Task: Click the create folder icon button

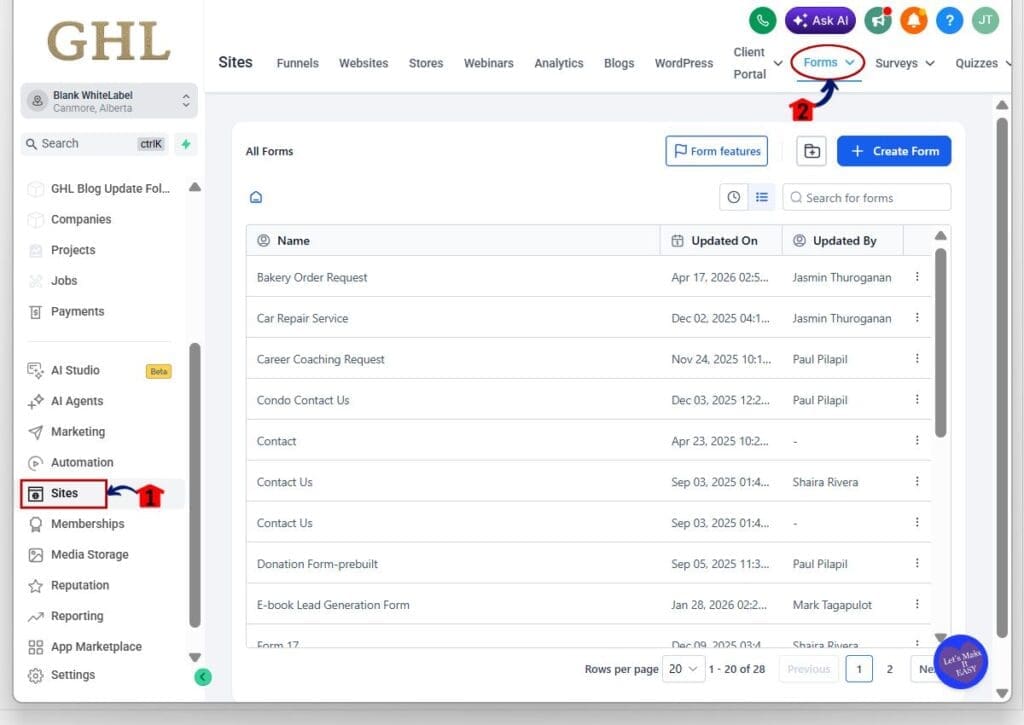Action: [812, 151]
